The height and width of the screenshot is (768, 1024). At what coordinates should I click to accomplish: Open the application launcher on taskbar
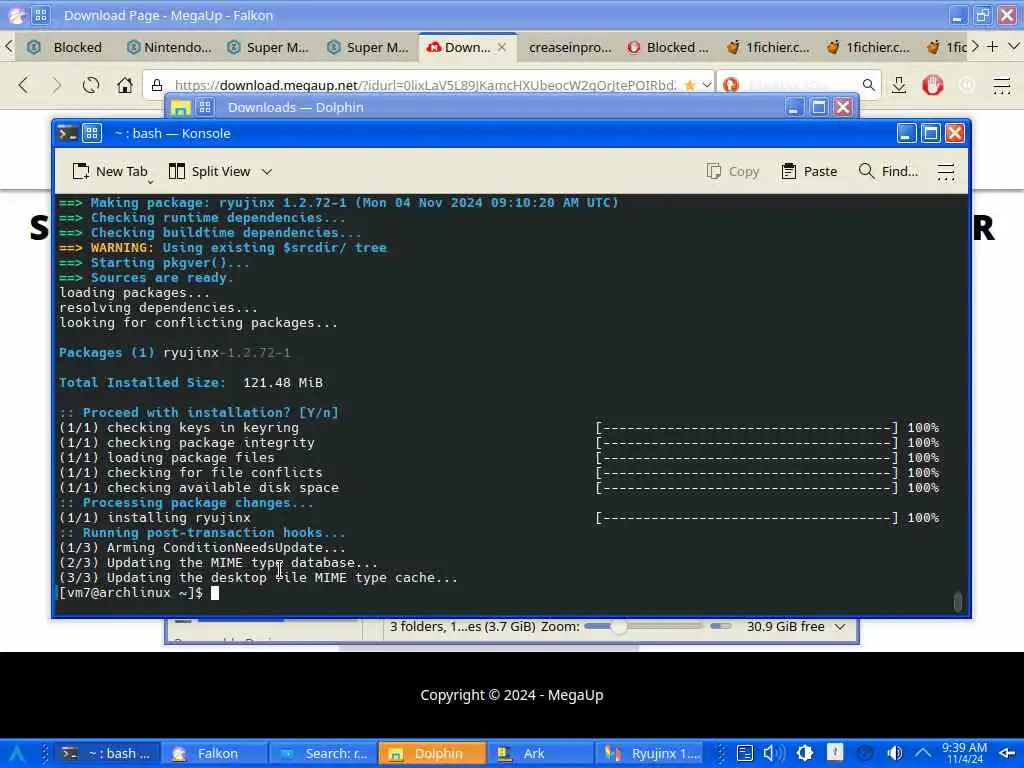[16, 754]
